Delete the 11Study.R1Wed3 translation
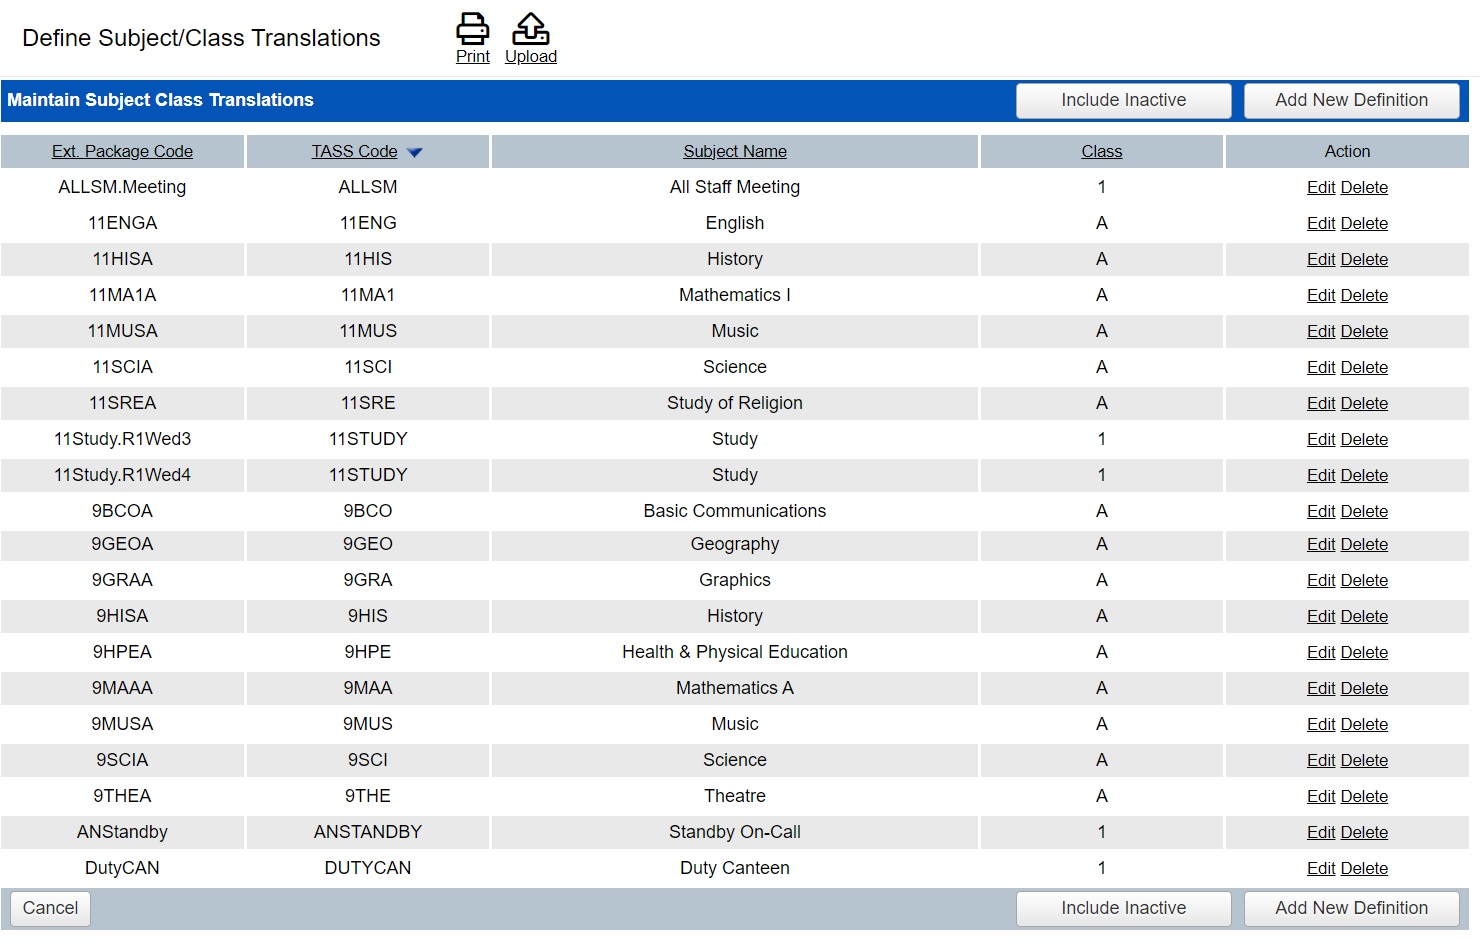The image size is (1480, 946). [x=1364, y=439]
